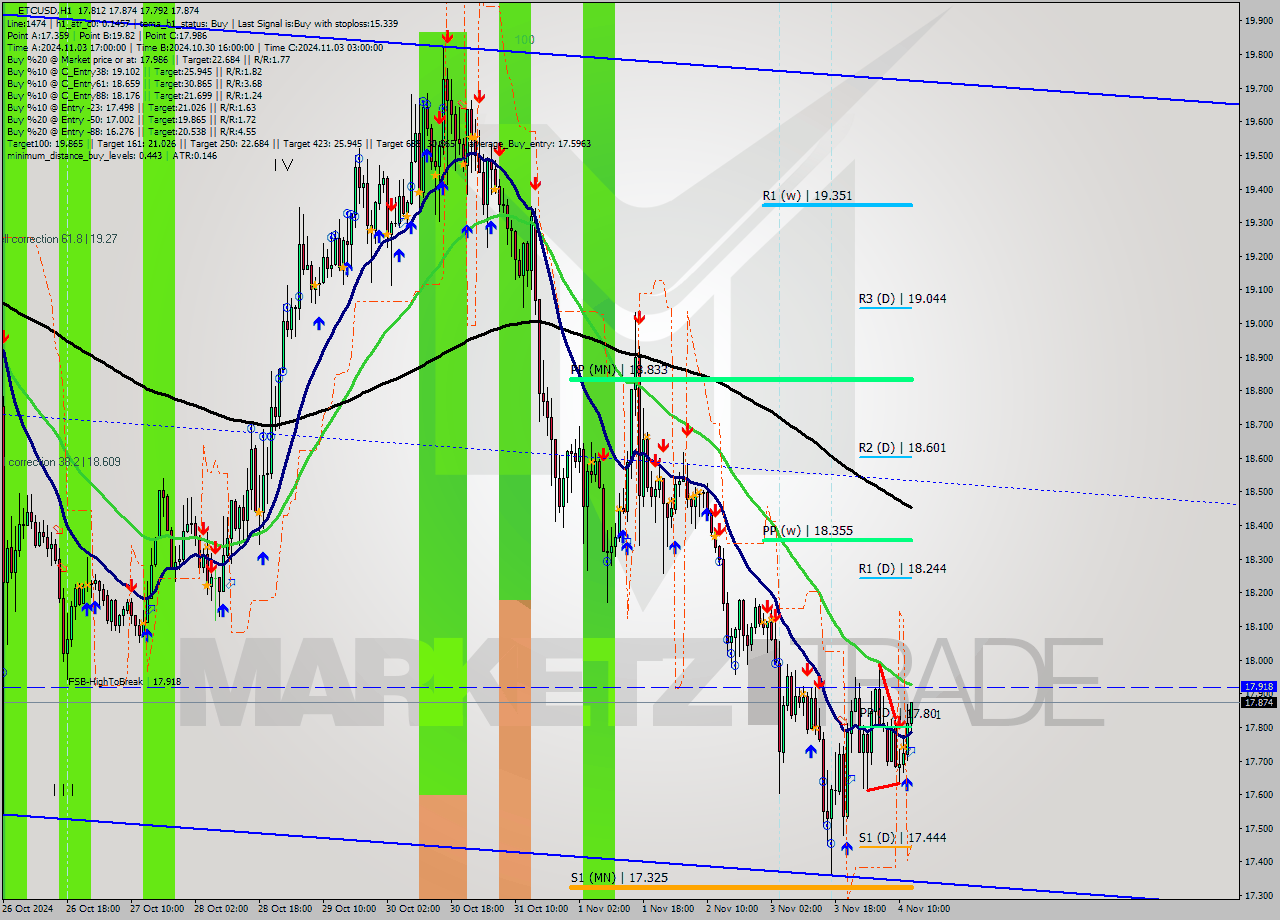1280x920 pixels.
Task: Click the 'PP (w) | 18.355' pivot label
Action: (807, 531)
